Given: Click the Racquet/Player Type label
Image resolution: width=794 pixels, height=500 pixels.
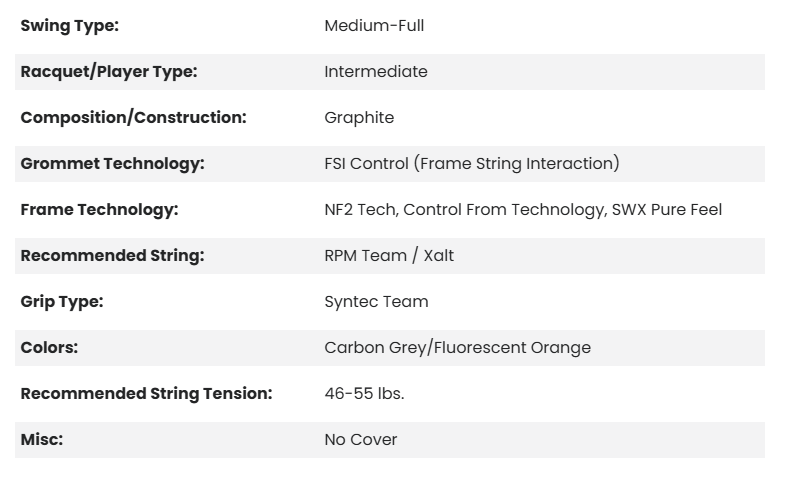Looking at the screenshot, I should [x=109, y=72].
